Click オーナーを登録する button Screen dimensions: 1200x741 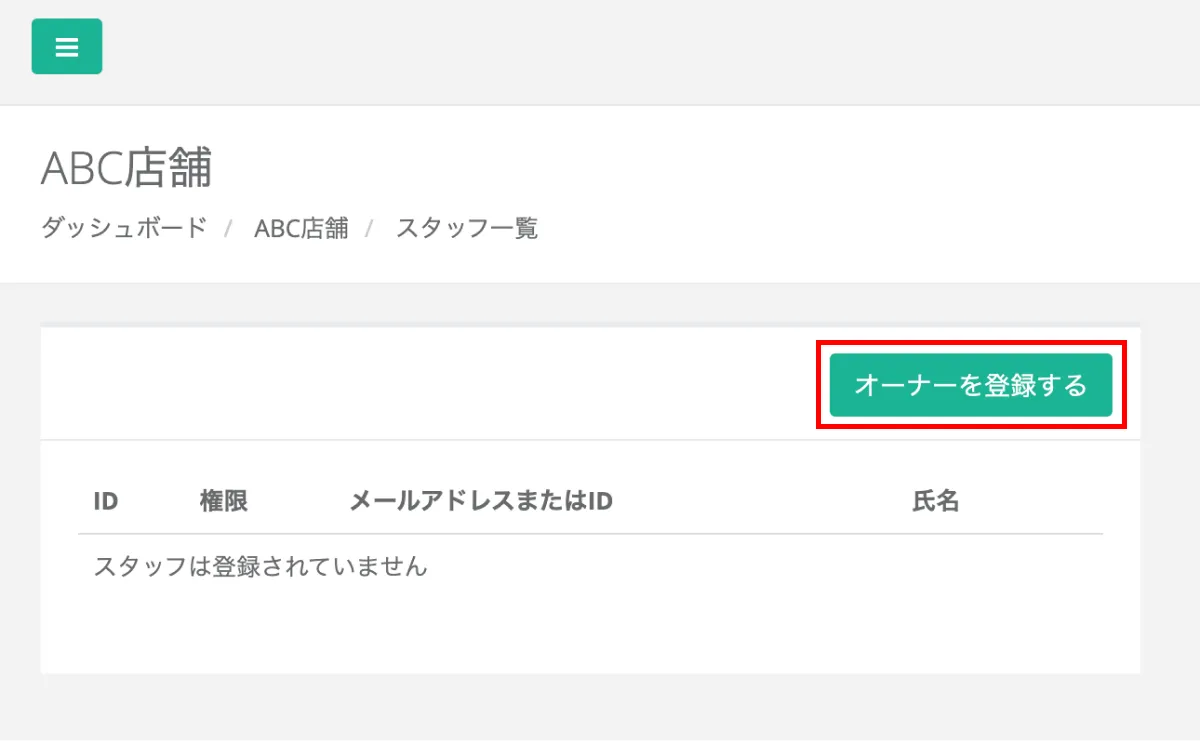(x=971, y=385)
